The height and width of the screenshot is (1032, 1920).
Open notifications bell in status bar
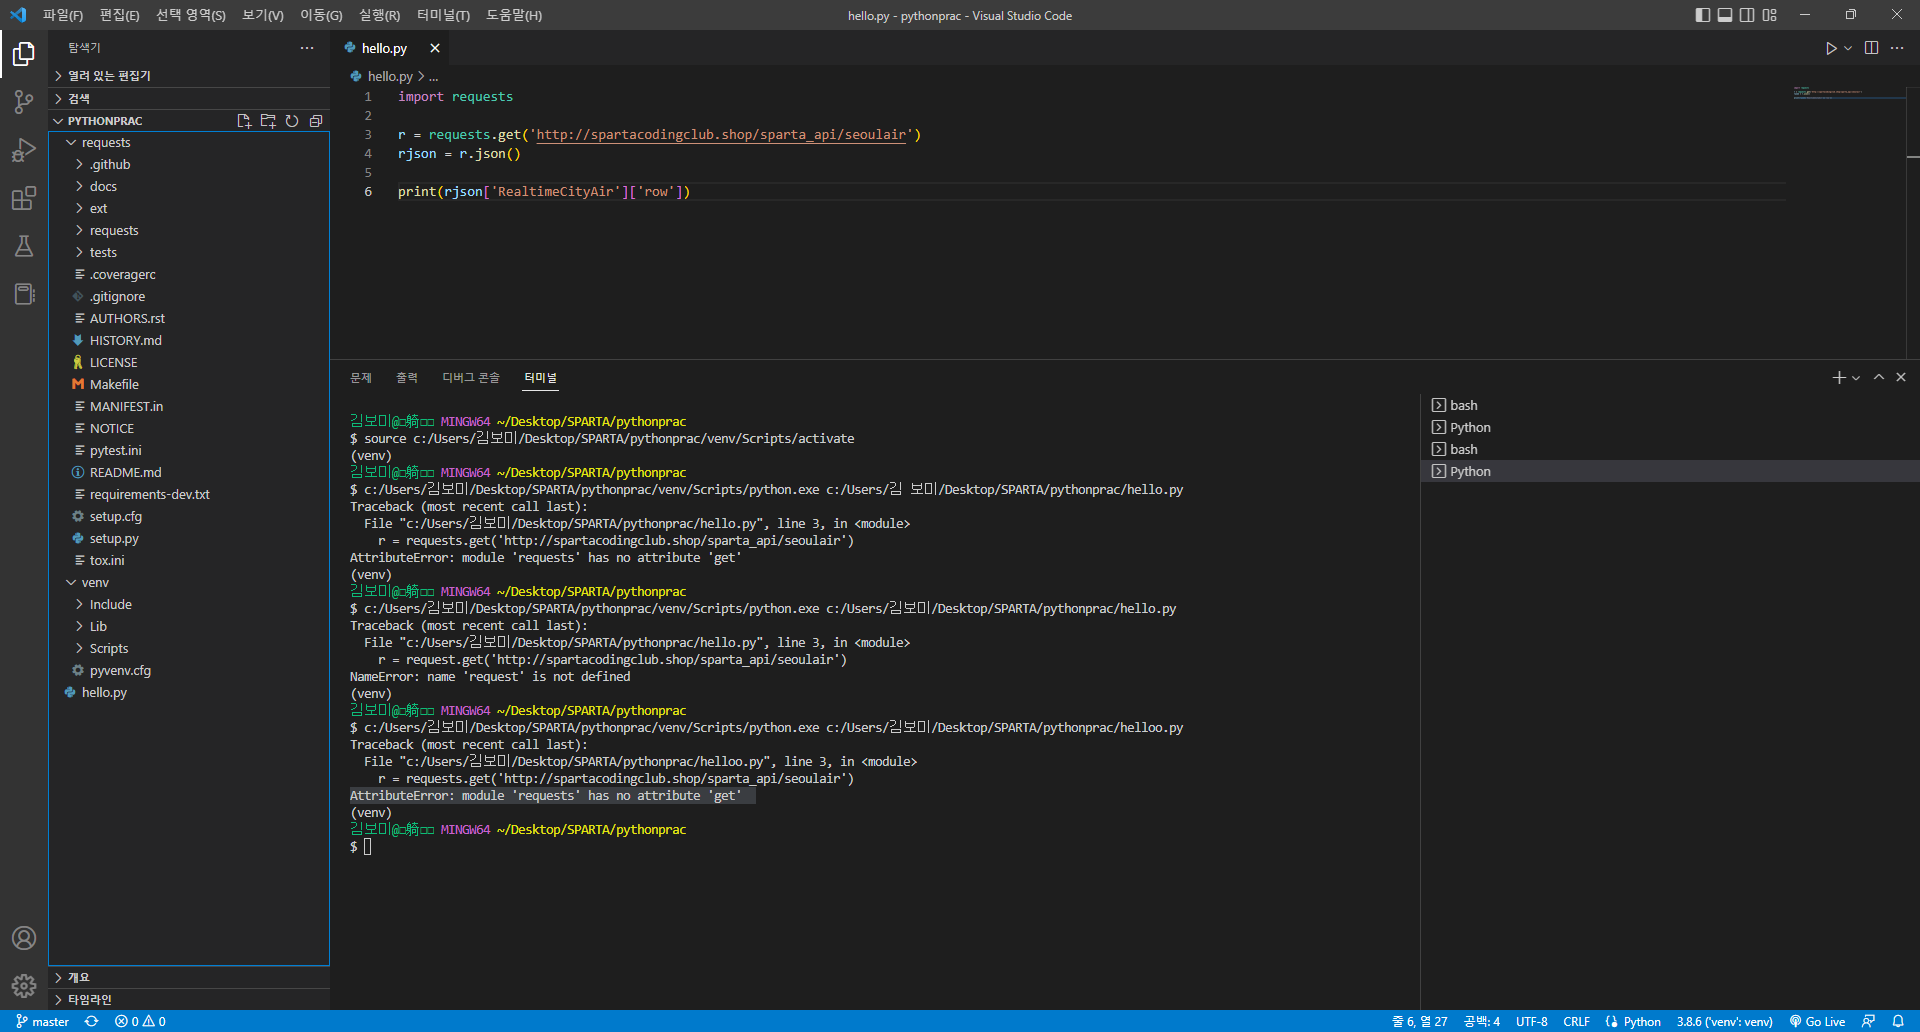pyautogui.click(x=1898, y=1021)
